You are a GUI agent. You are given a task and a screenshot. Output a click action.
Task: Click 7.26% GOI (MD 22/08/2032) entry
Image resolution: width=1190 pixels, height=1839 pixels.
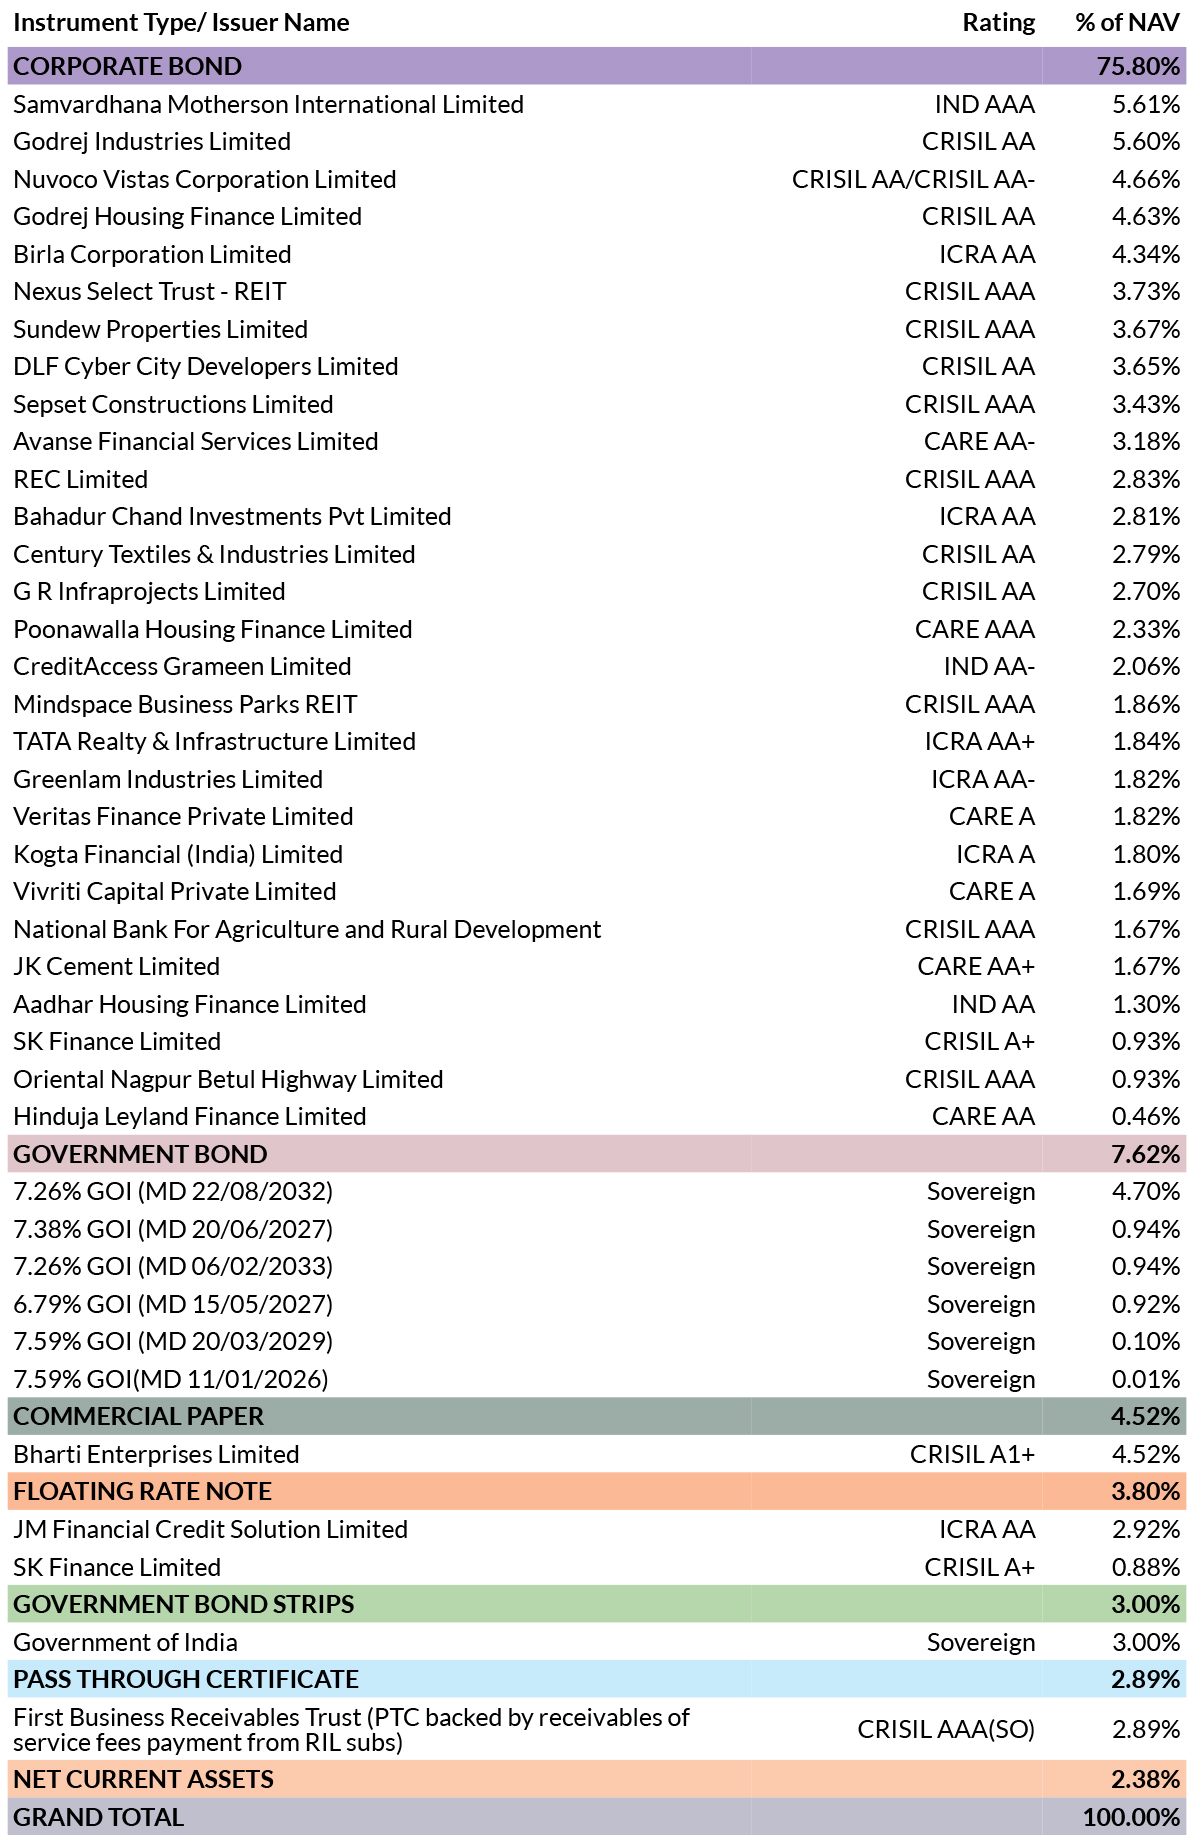(x=173, y=1192)
